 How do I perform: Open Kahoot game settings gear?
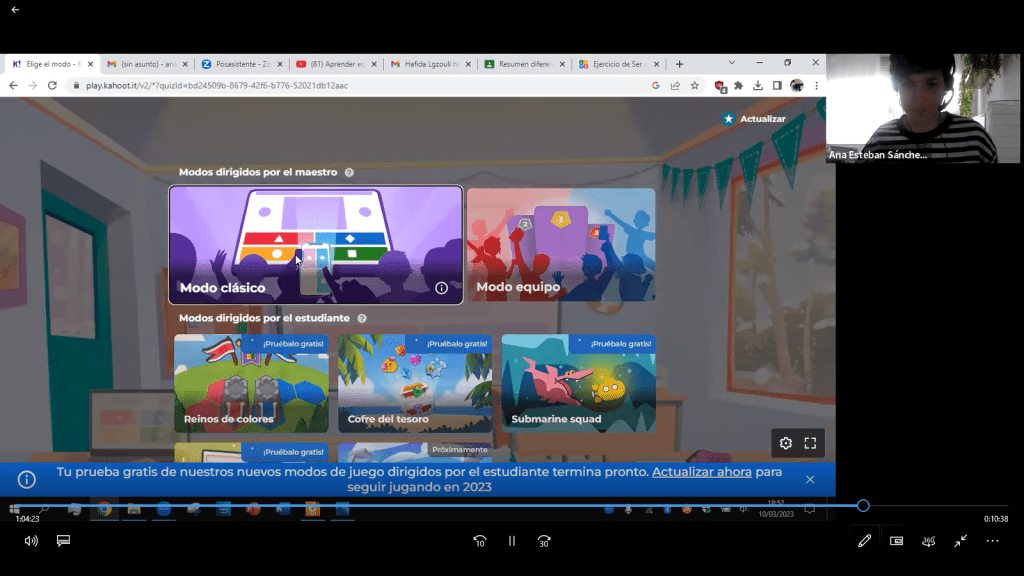point(786,443)
